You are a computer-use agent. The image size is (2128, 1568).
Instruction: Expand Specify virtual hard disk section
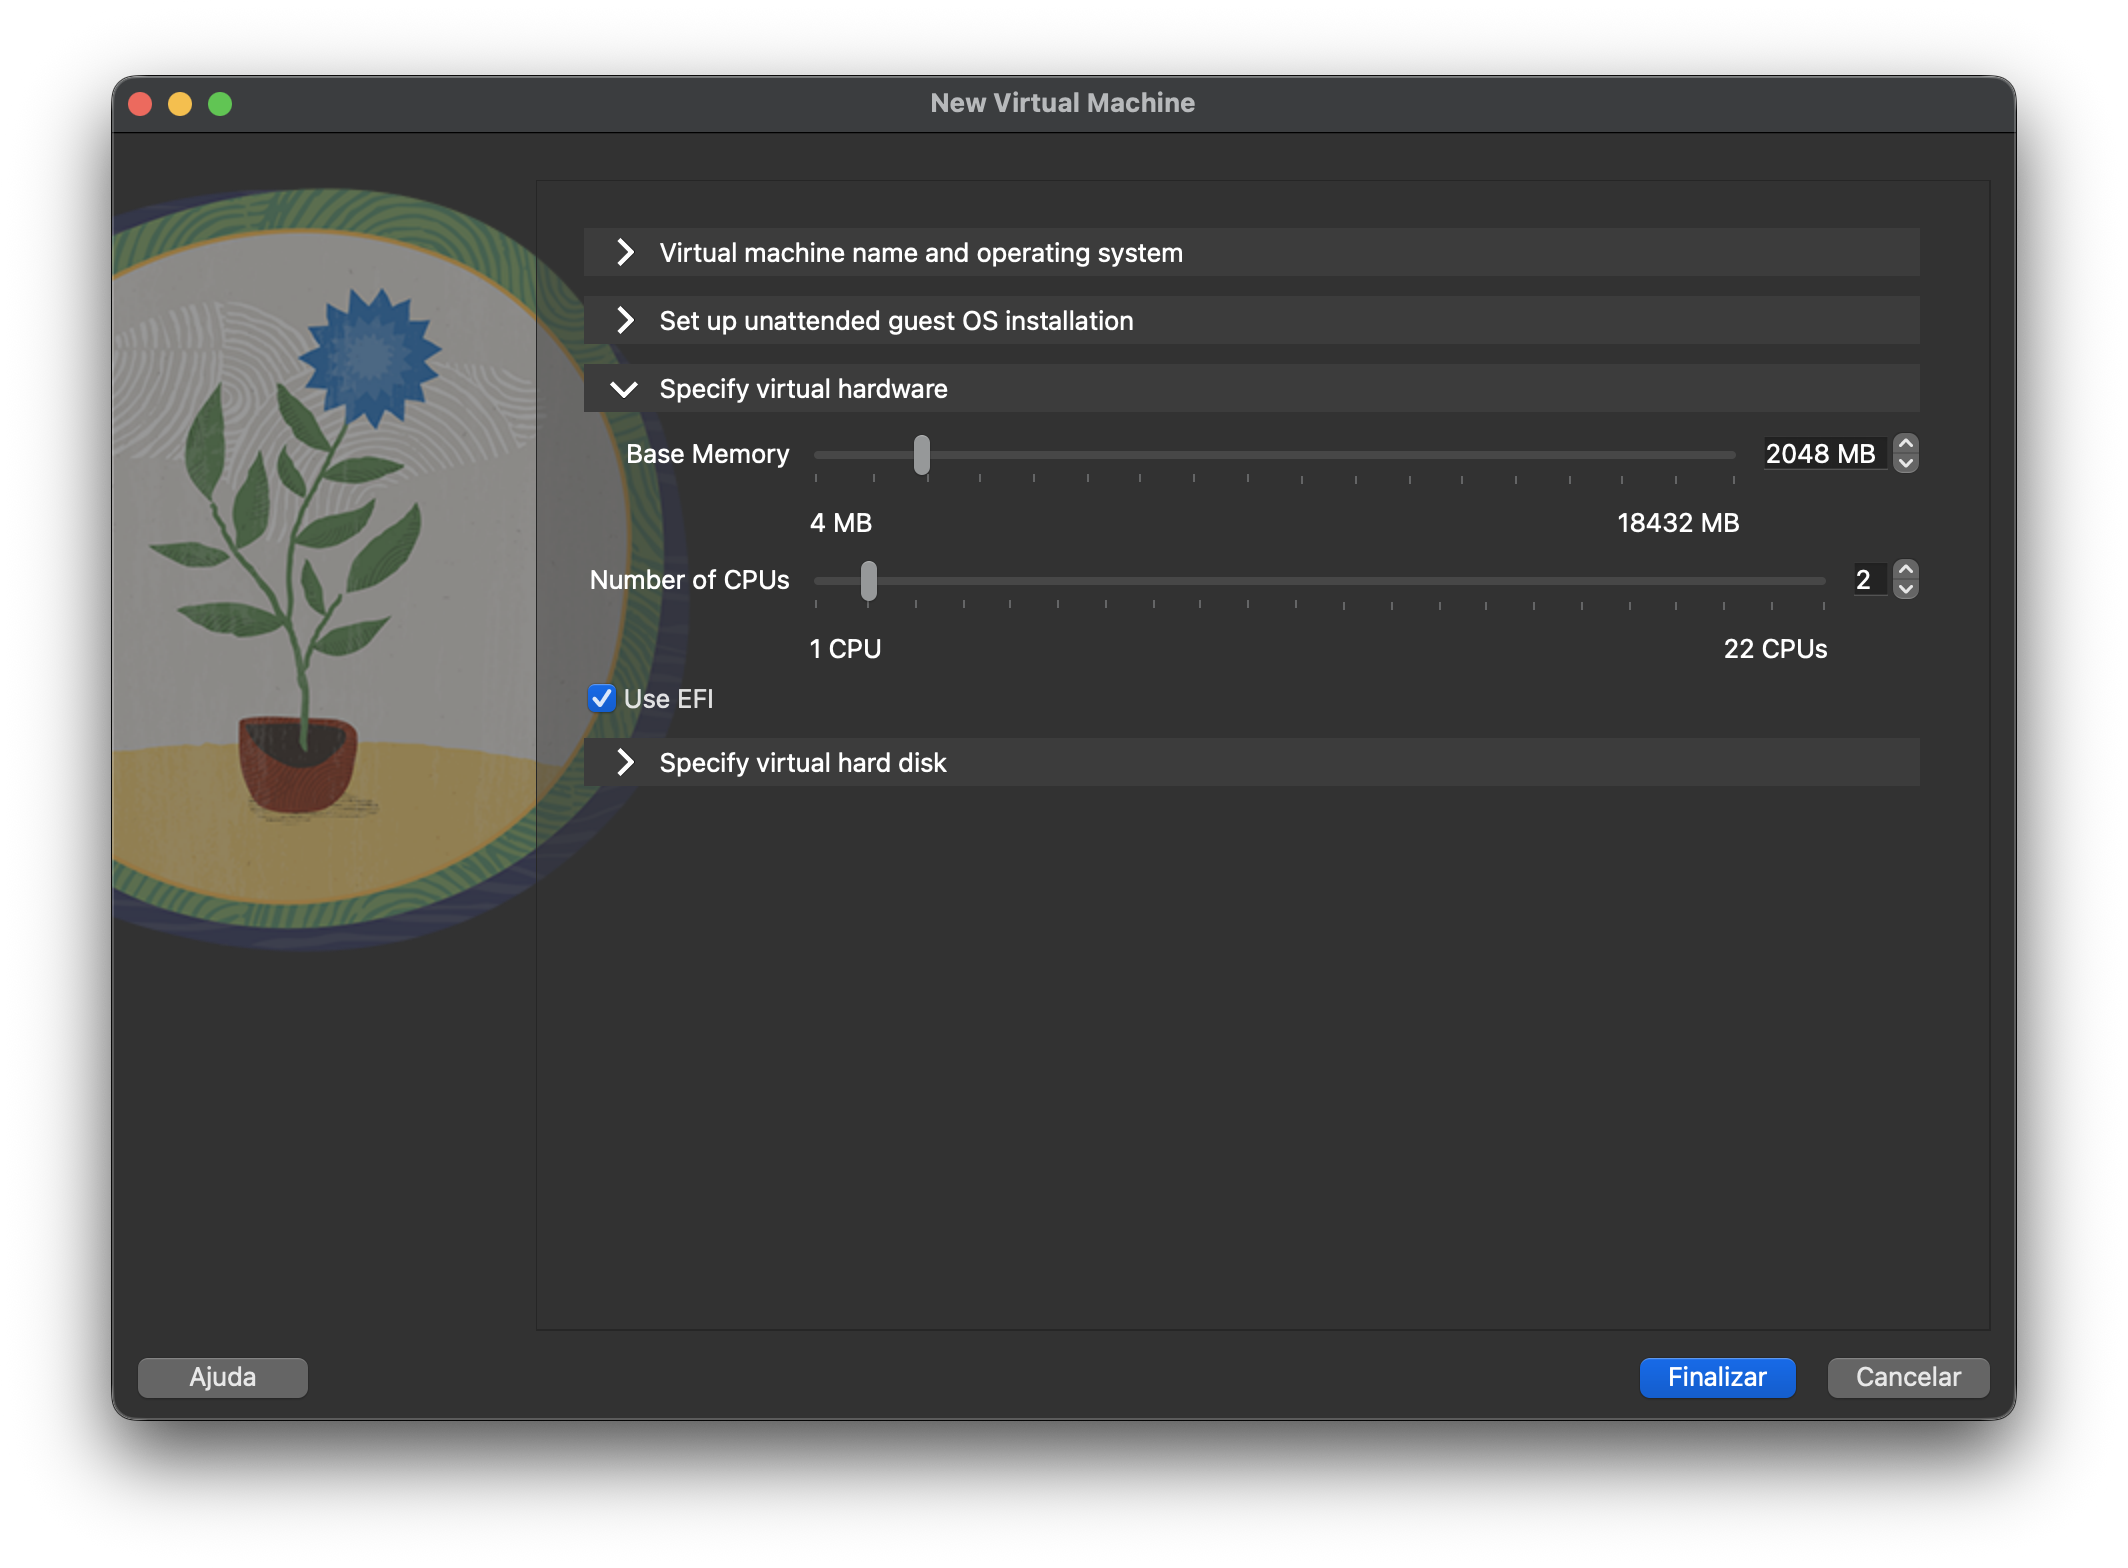point(802,763)
